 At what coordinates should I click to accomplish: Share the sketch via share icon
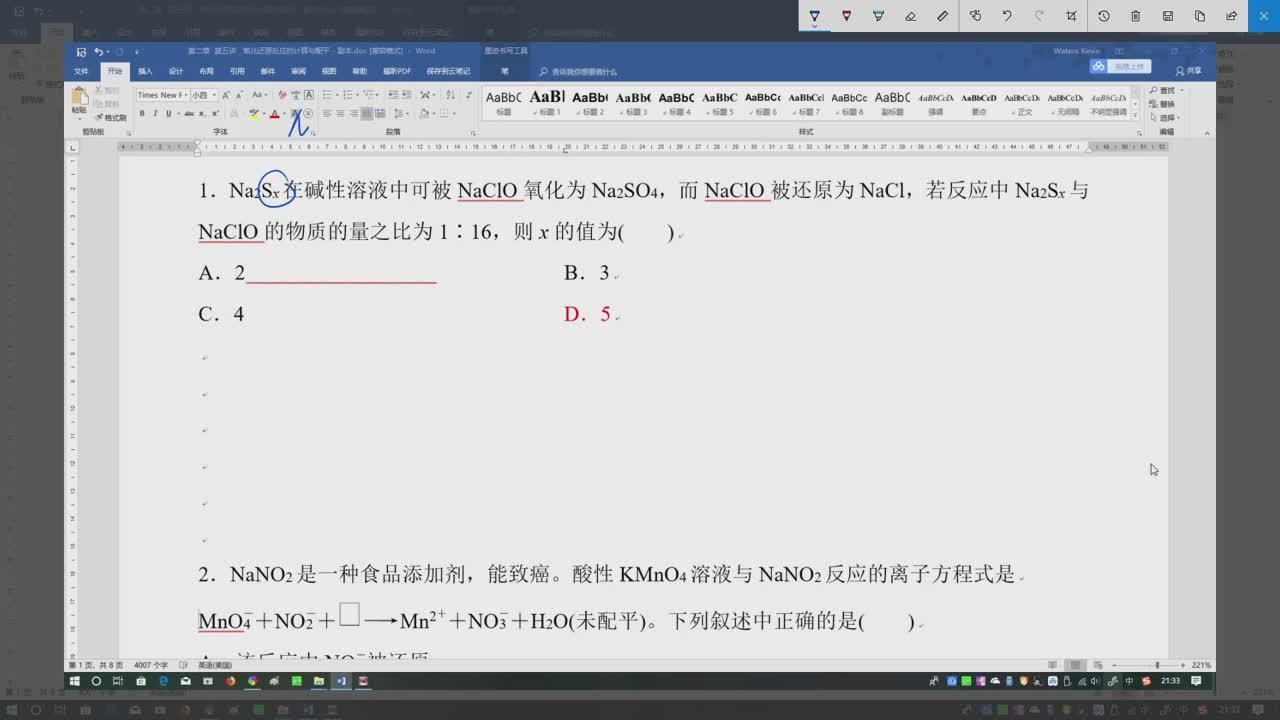[x=1232, y=16]
